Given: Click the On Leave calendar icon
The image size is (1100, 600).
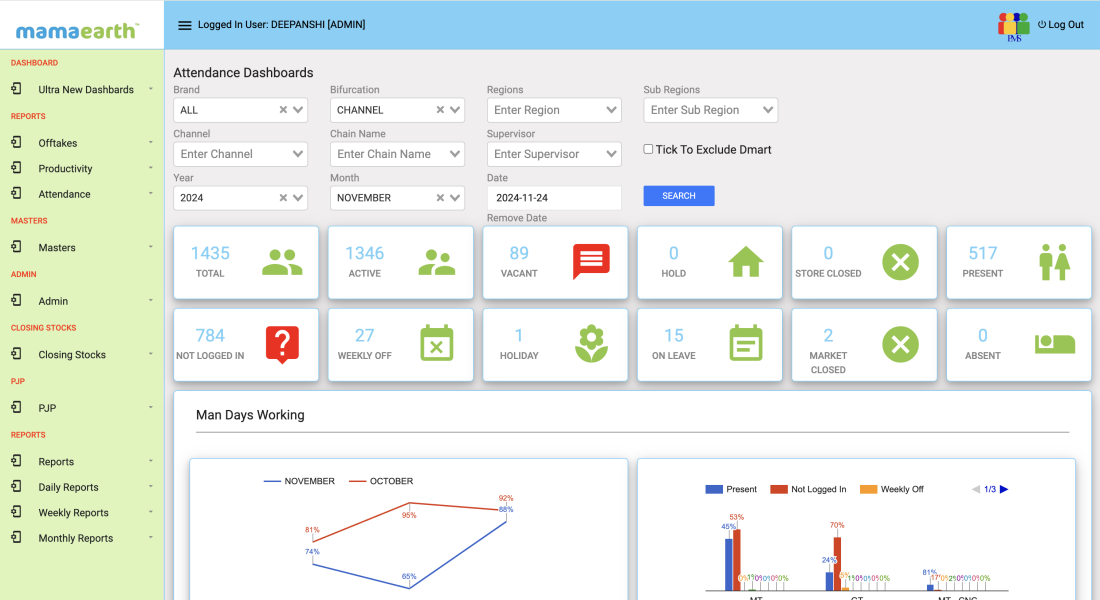Looking at the screenshot, I should 746,343.
